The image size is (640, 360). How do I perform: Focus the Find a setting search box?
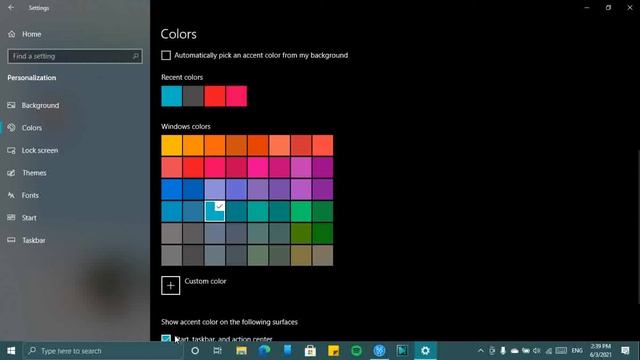click(x=75, y=56)
